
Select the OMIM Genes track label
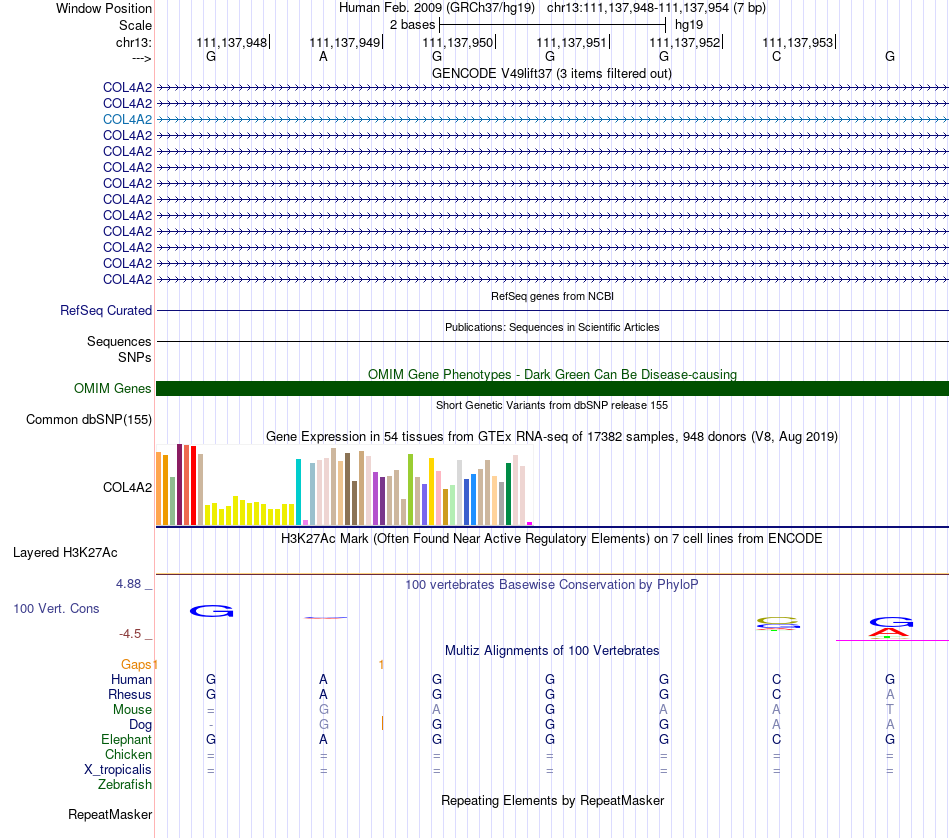tap(112, 388)
